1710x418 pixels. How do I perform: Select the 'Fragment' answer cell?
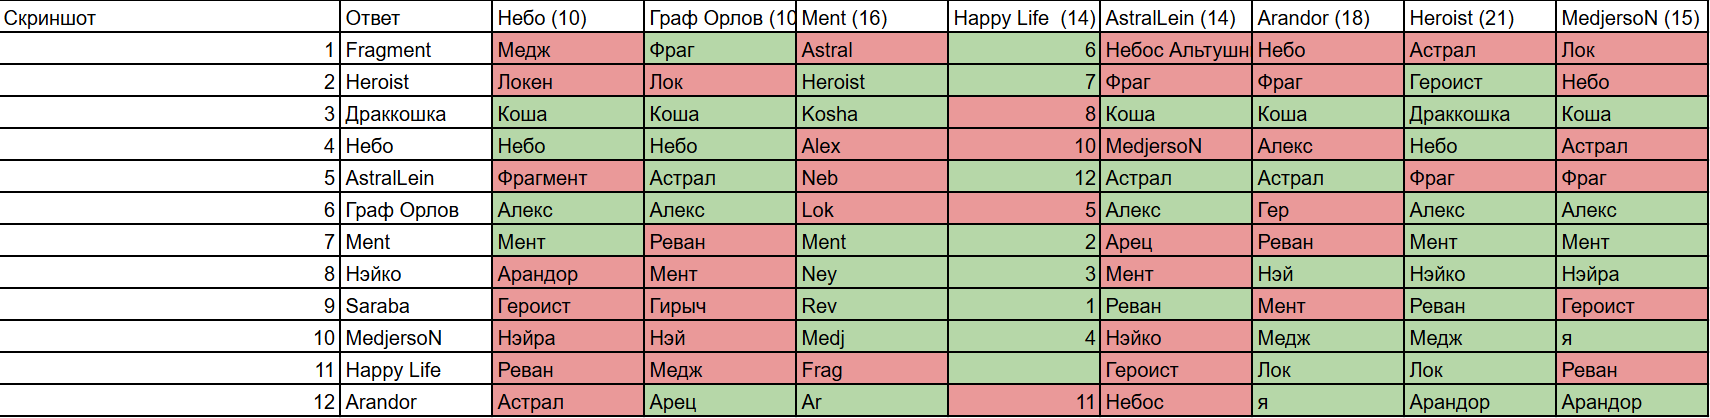[416, 49]
